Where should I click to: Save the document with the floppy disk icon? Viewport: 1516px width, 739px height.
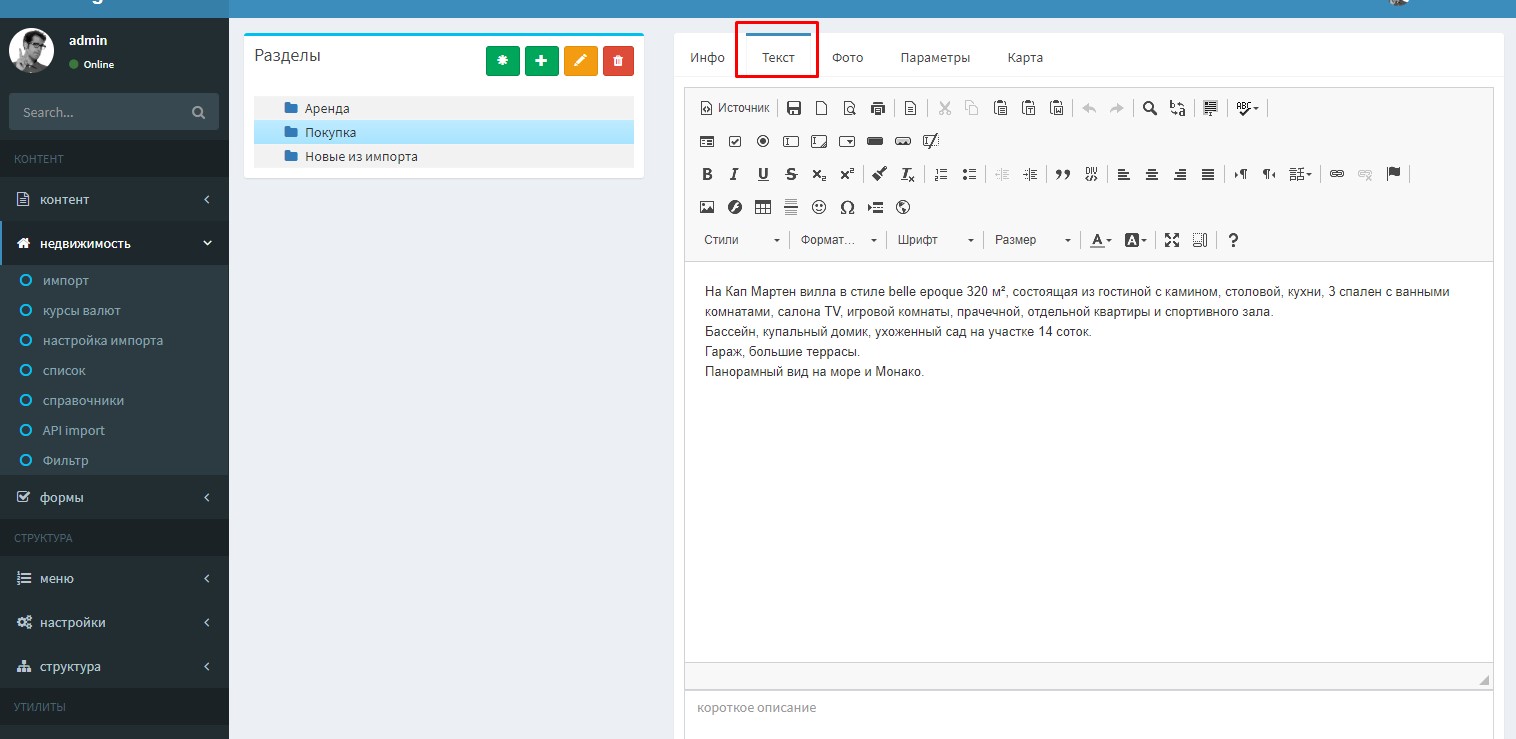pyautogui.click(x=794, y=108)
